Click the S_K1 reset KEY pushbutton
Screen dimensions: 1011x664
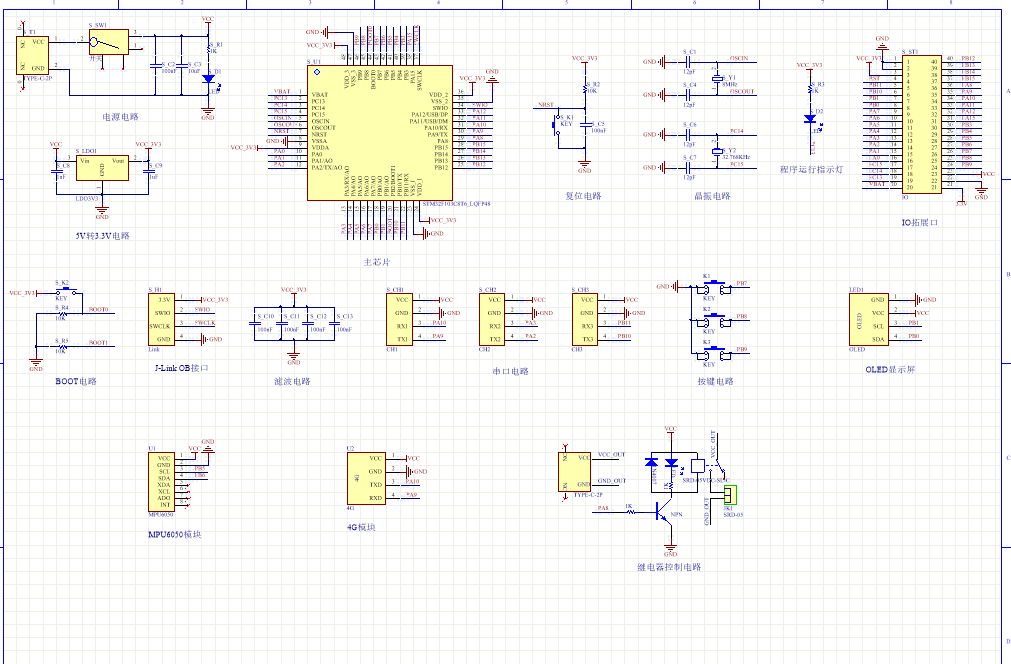(561, 124)
